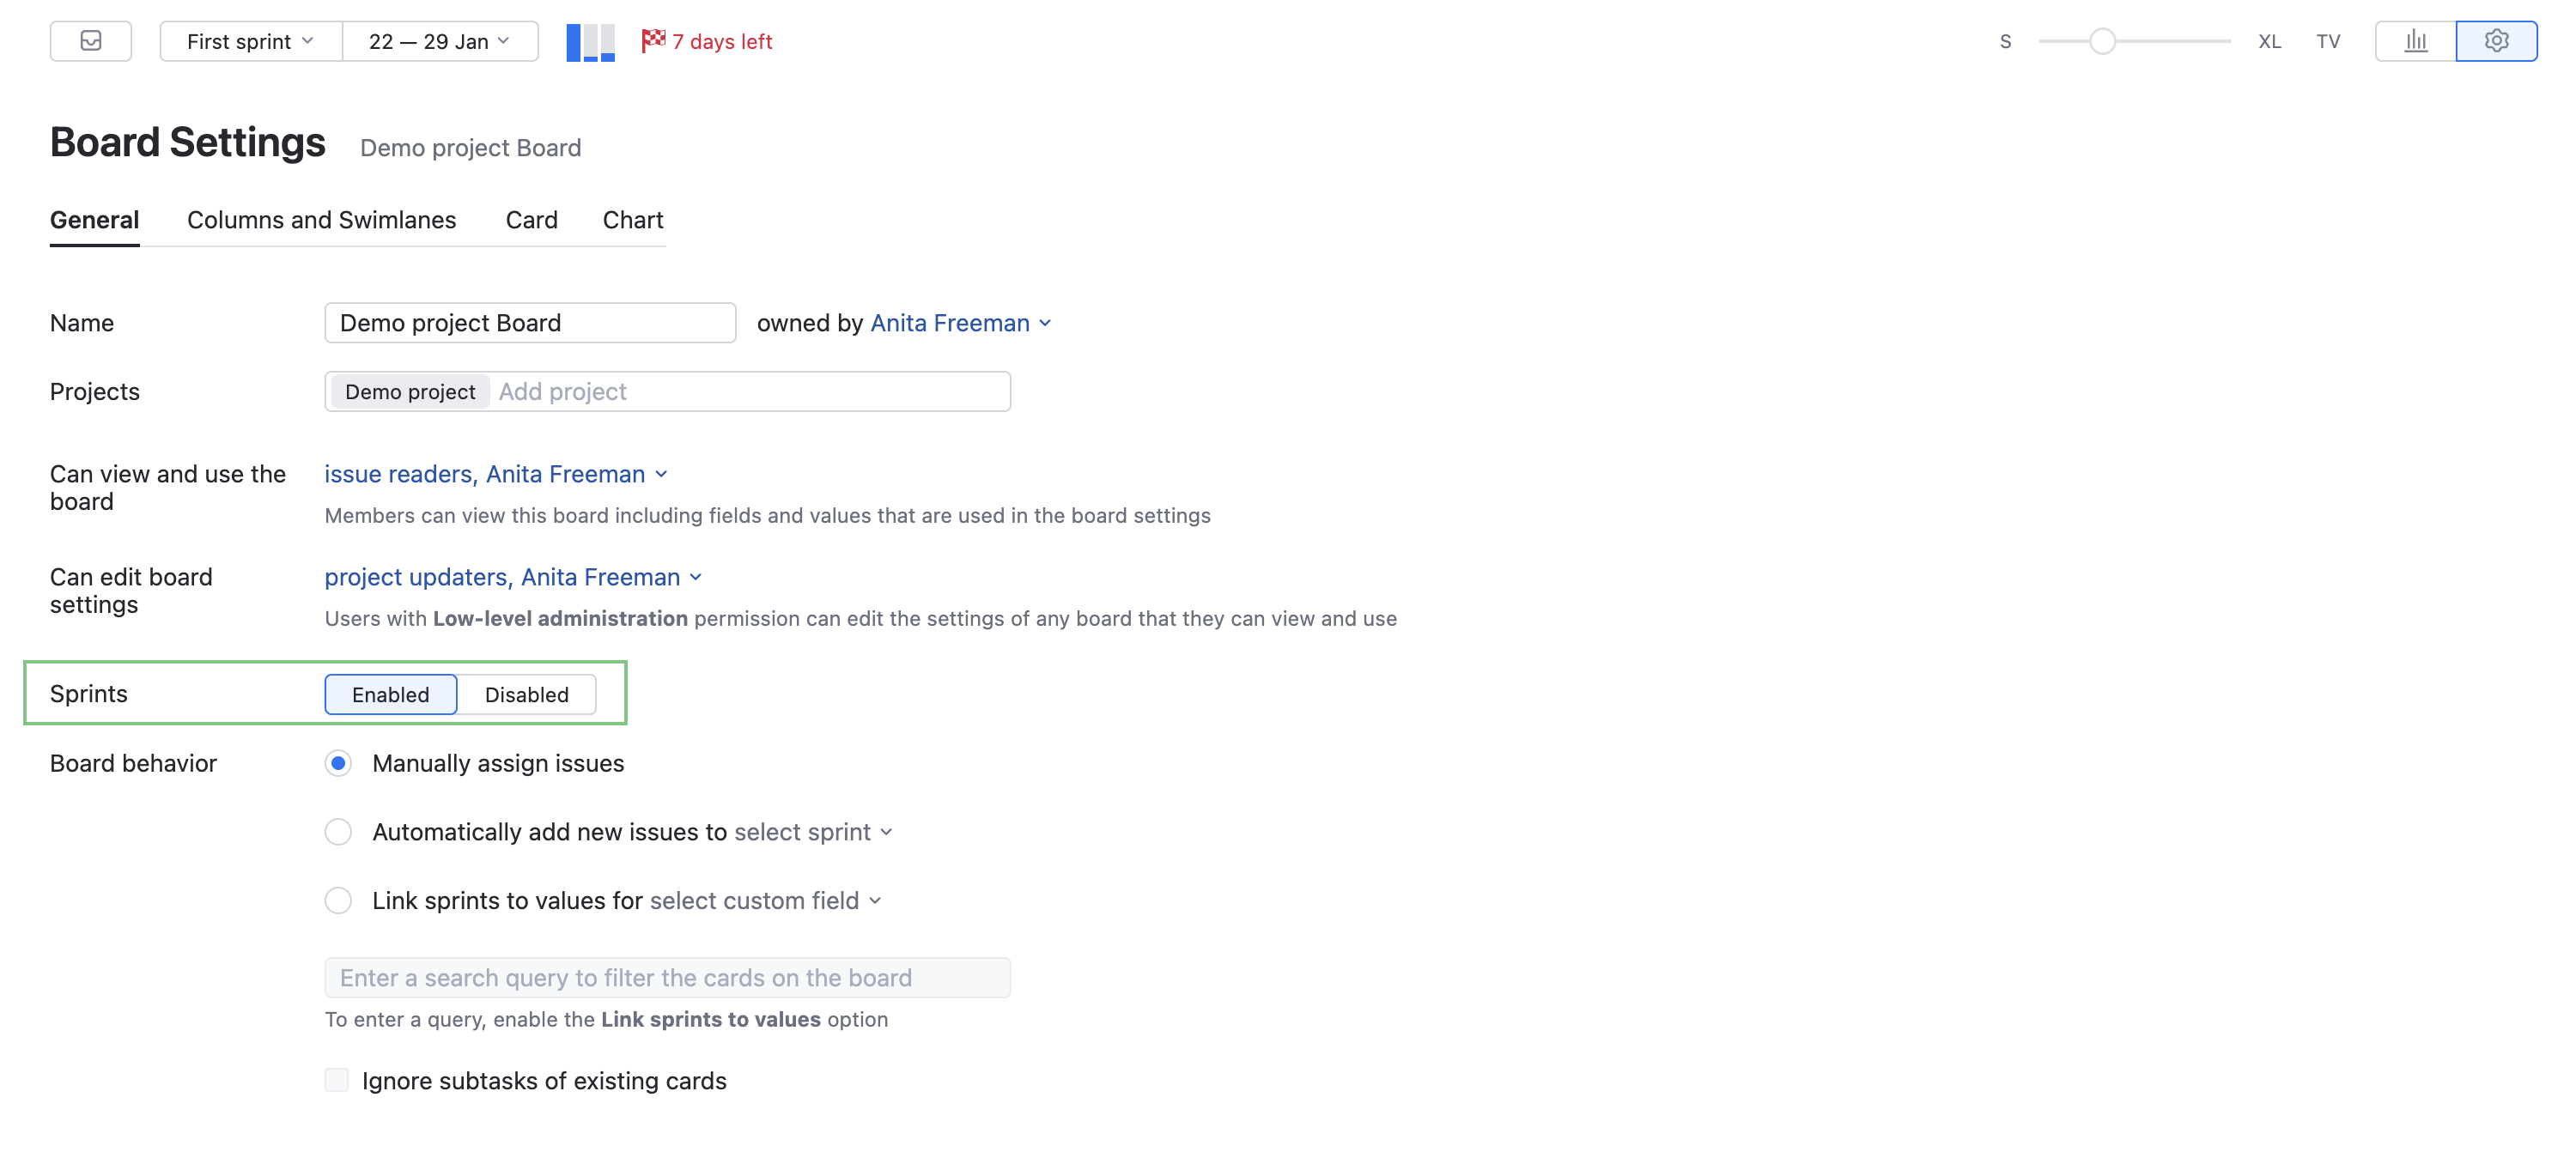Open board owner Anita Freeman dropdown
2576x1152 pixels.
point(960,323)
